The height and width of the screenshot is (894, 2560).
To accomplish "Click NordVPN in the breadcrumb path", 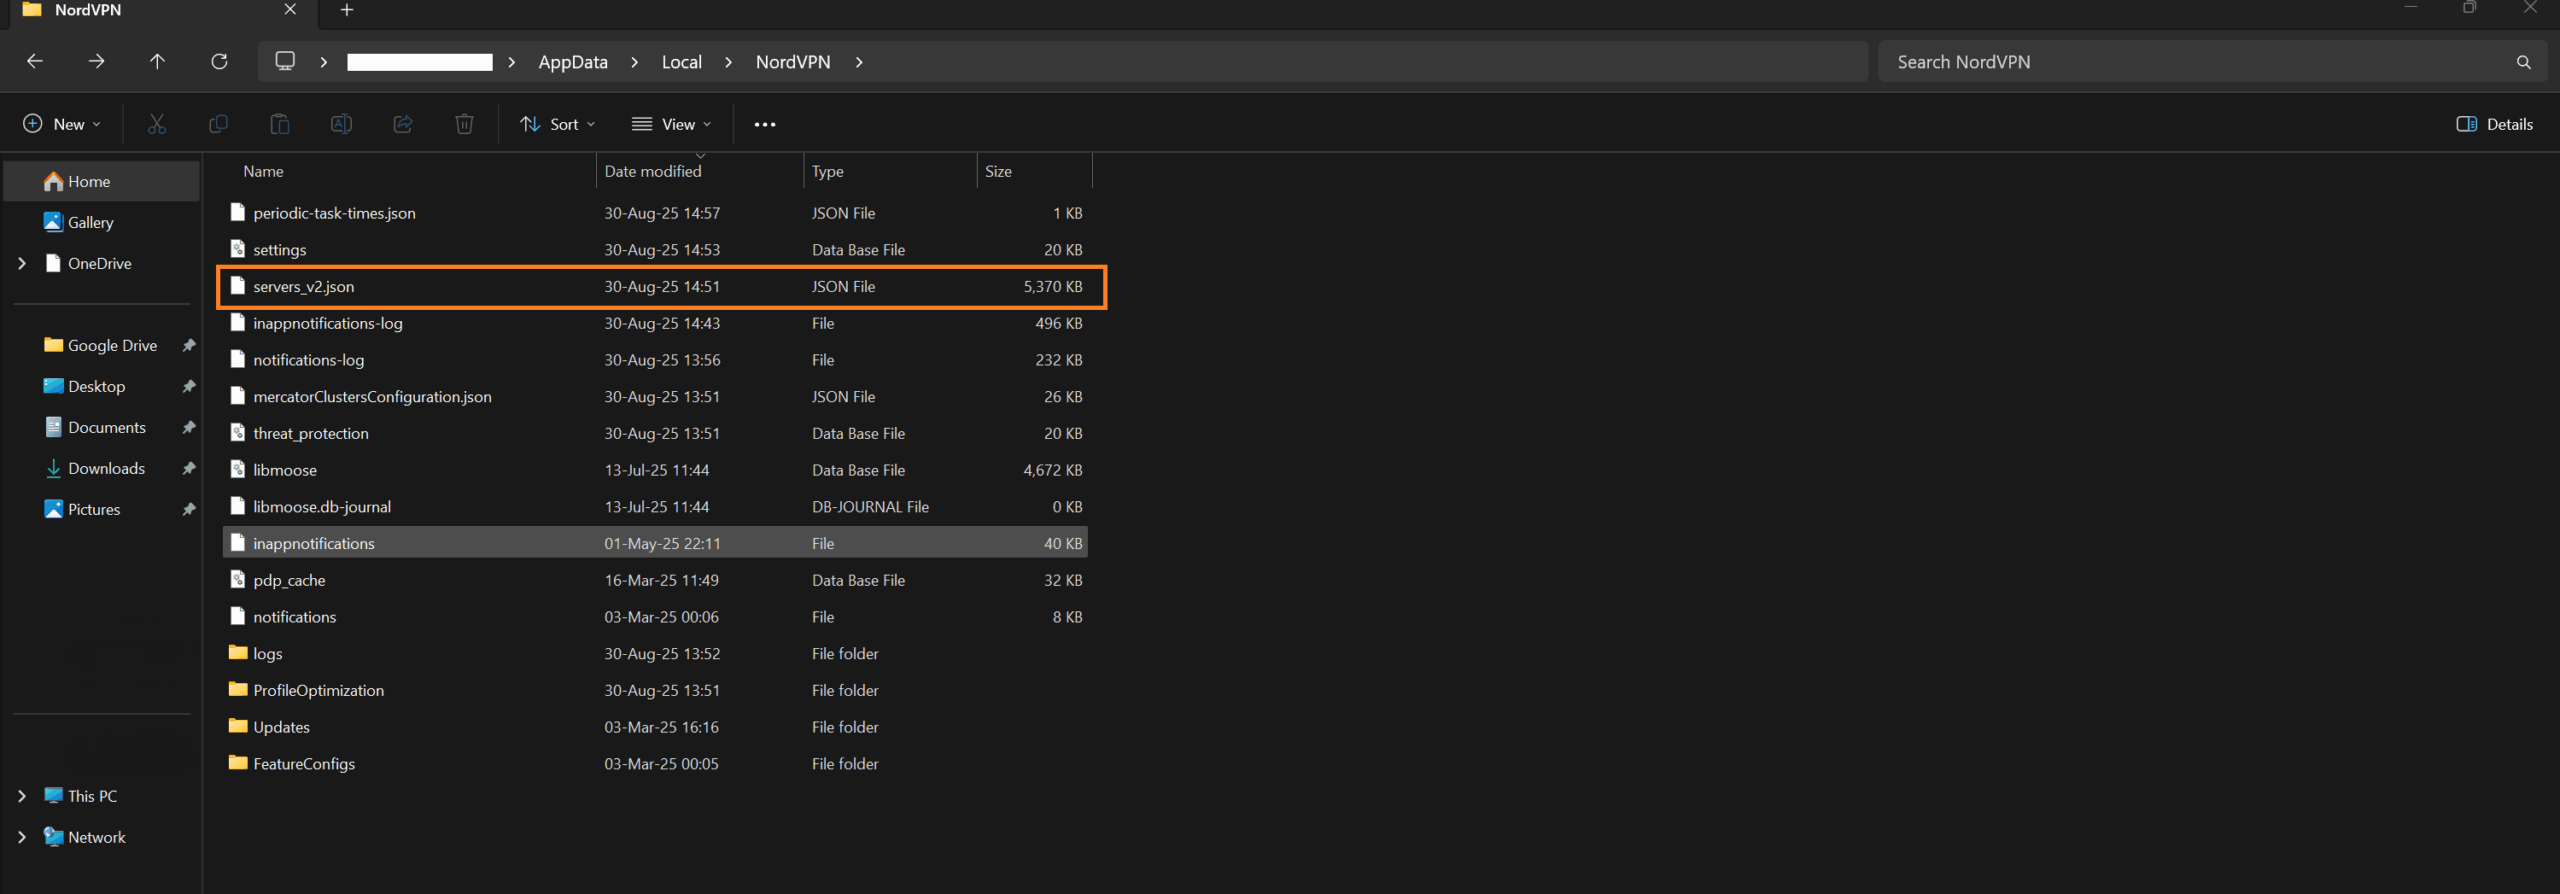I will pyautogui.click(x=793, y=62).
